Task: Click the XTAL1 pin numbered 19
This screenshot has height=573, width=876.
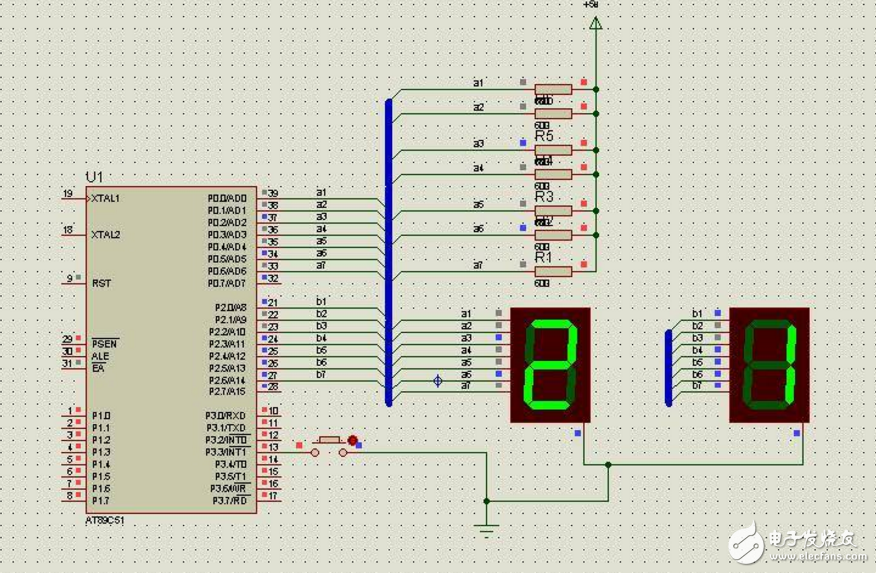Action: coord(75,198)
